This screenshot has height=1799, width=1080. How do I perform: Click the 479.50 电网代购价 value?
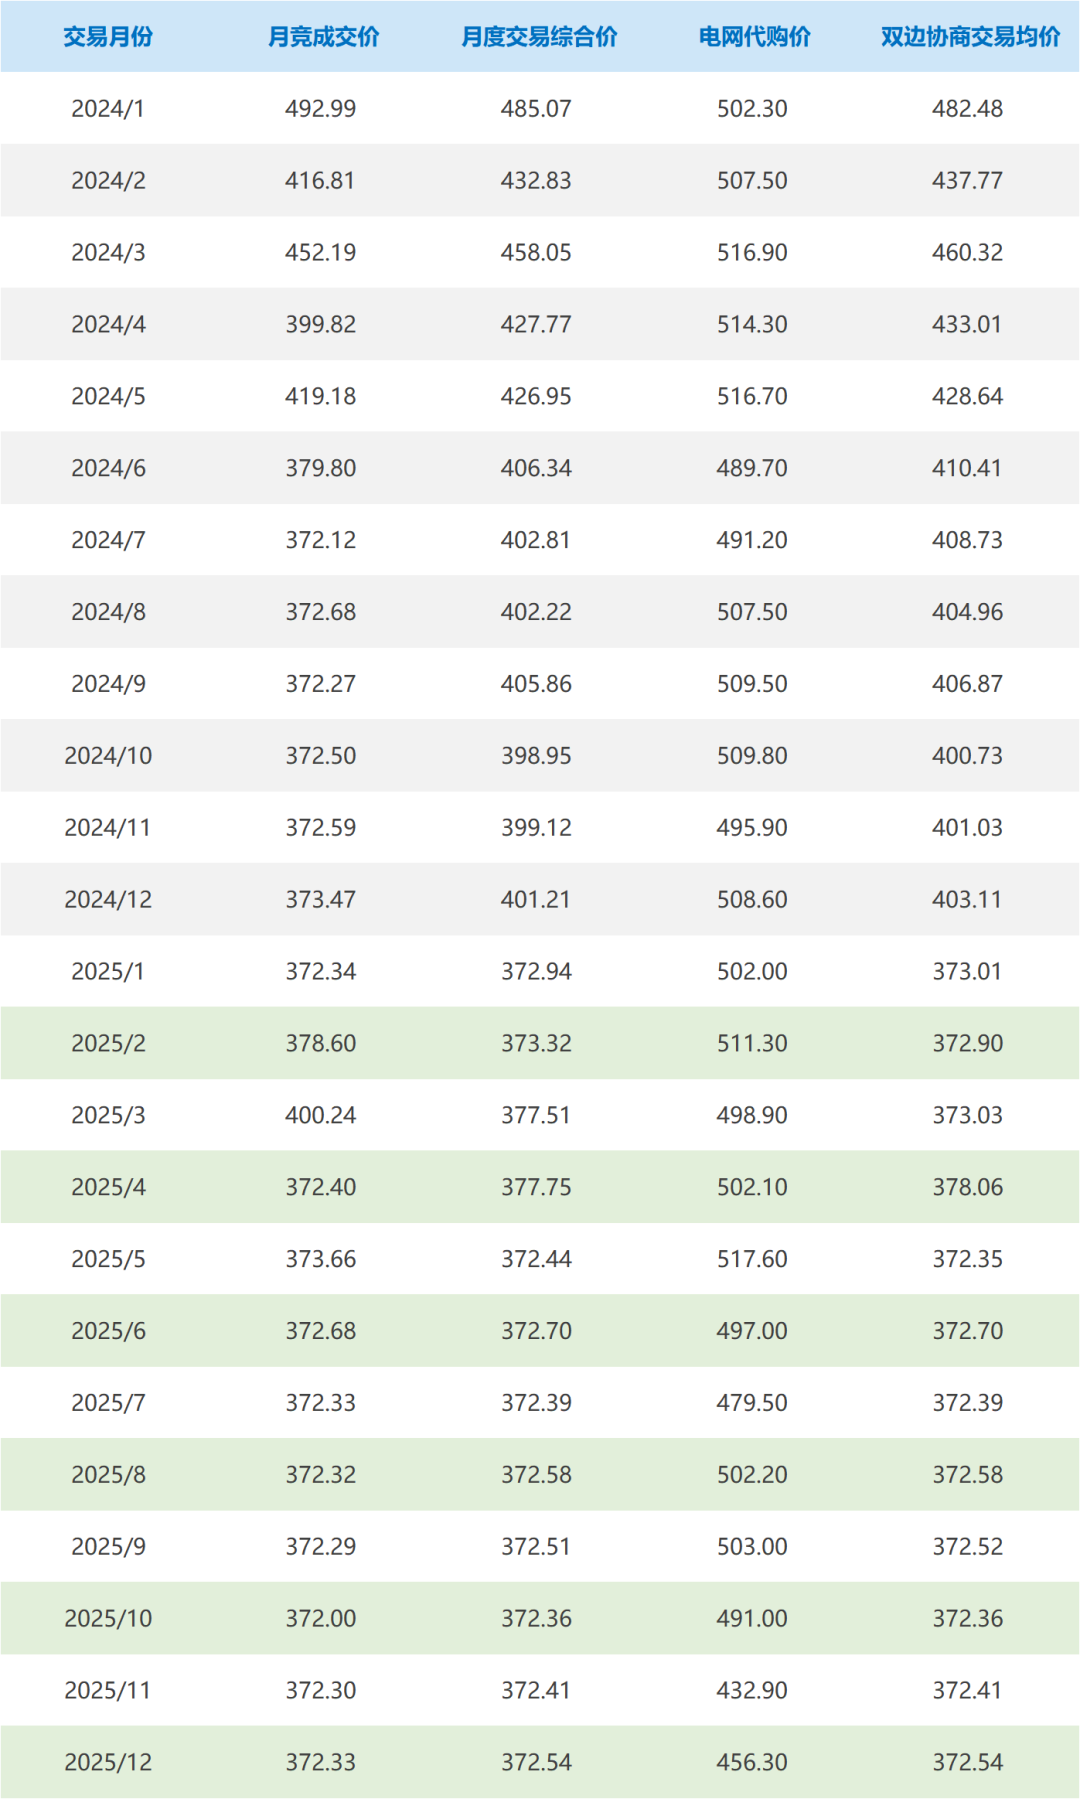point(752,1403)
